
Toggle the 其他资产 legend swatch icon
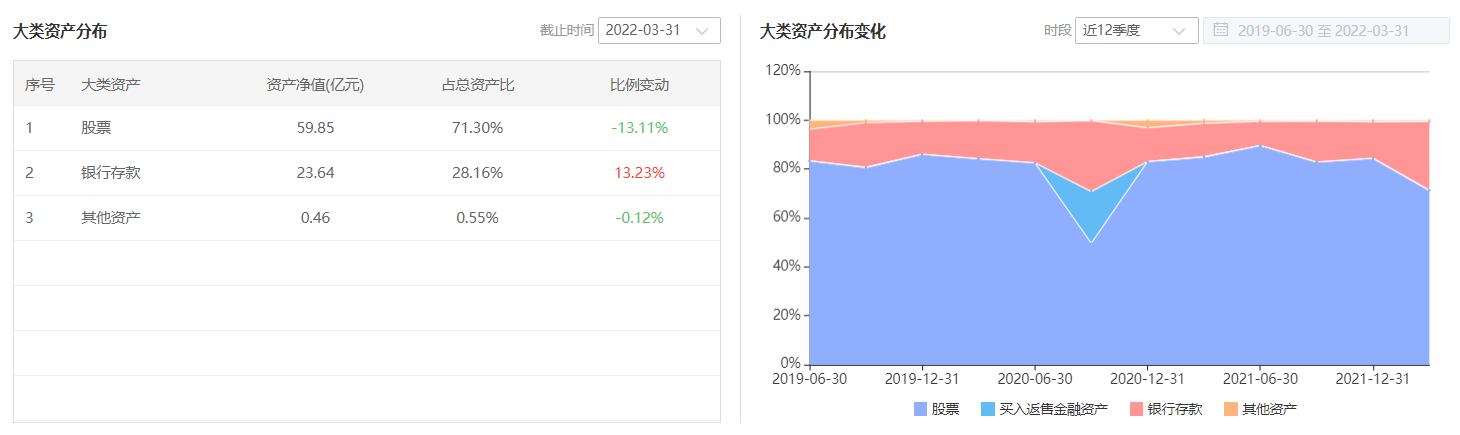click(1232, 409)
